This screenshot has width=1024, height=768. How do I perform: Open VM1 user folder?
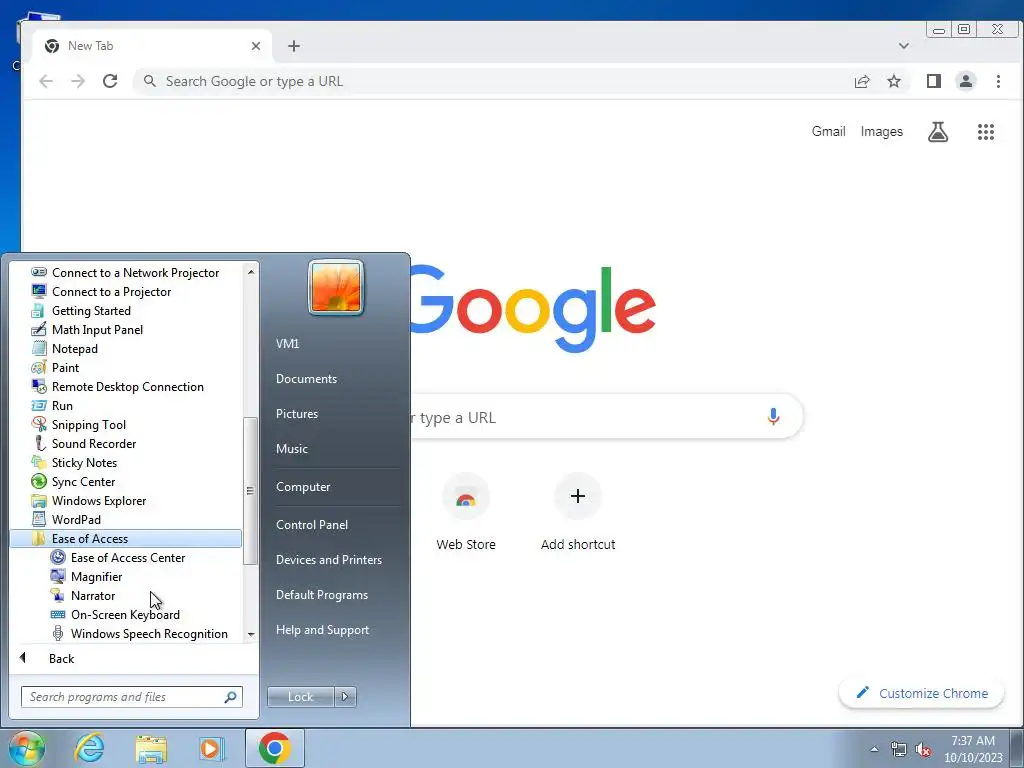287,344
